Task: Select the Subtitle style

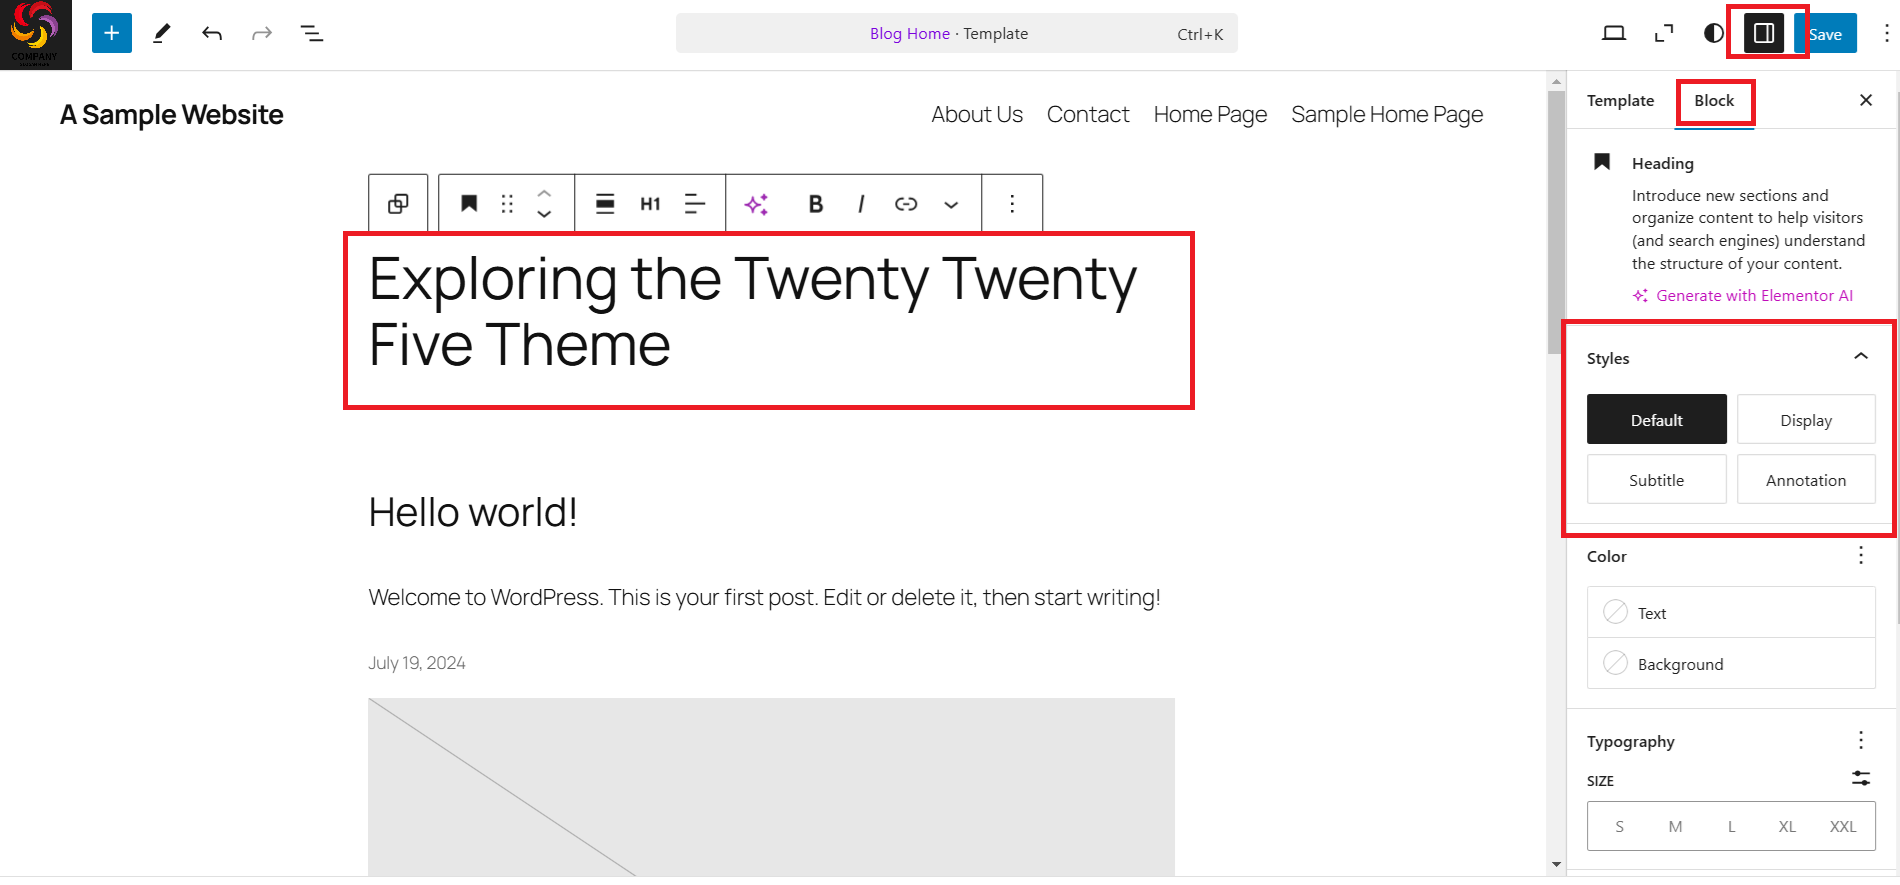Action: [1657, 479]
